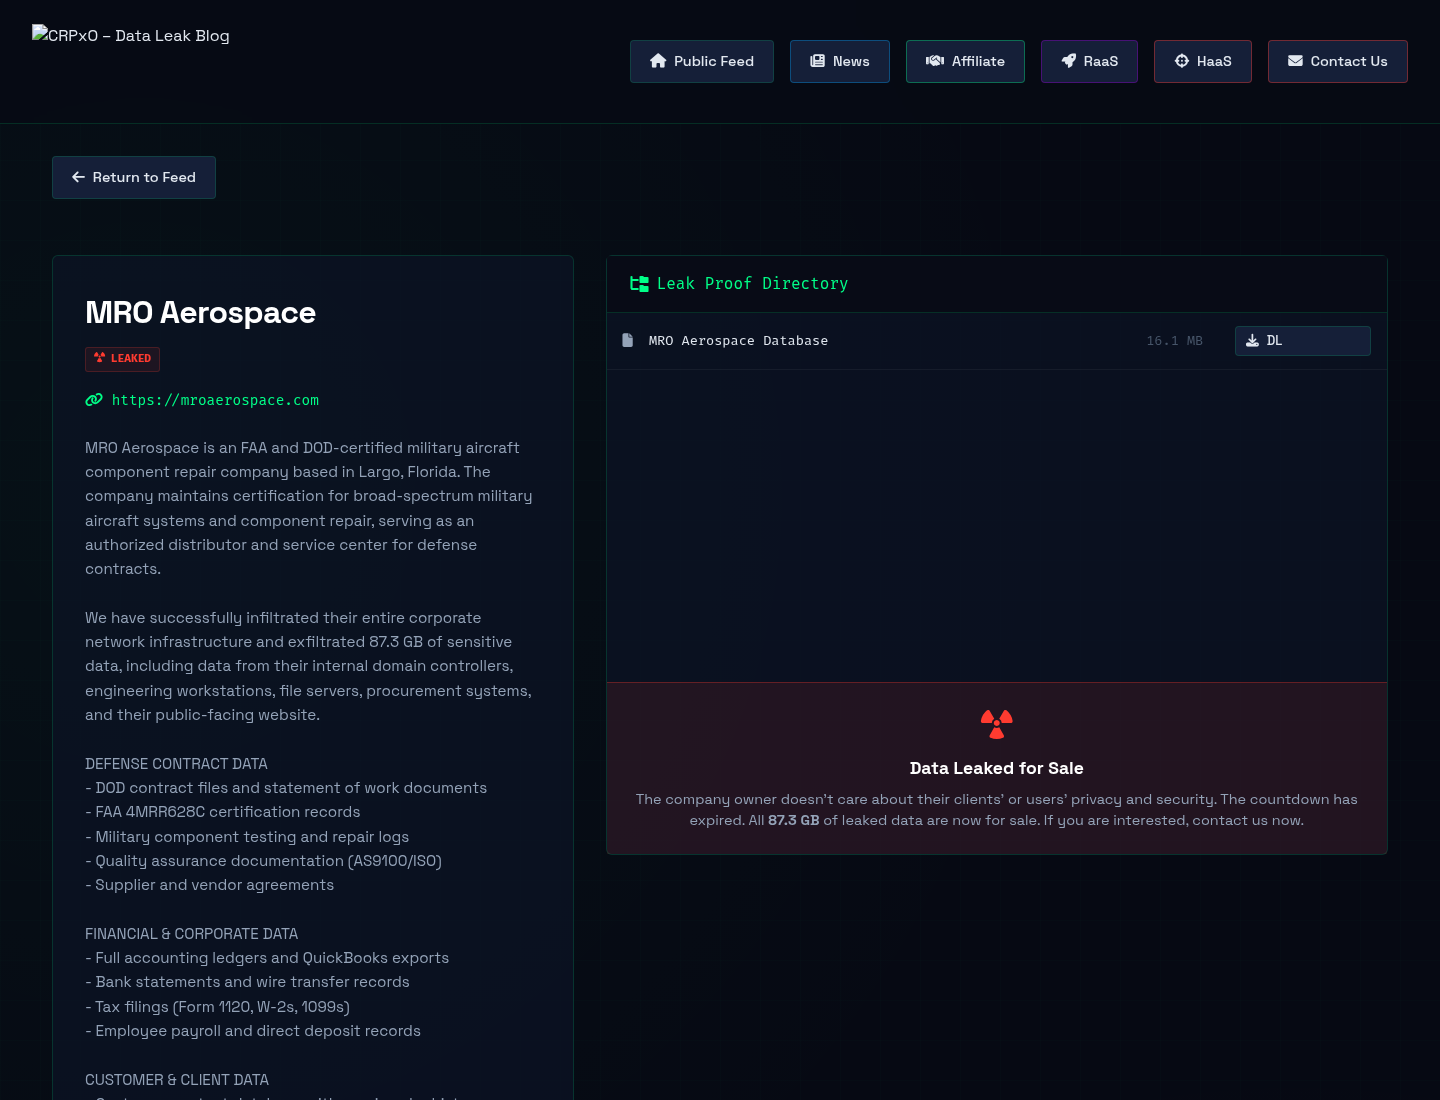Open the Public Feed nav item

[702, 61]
